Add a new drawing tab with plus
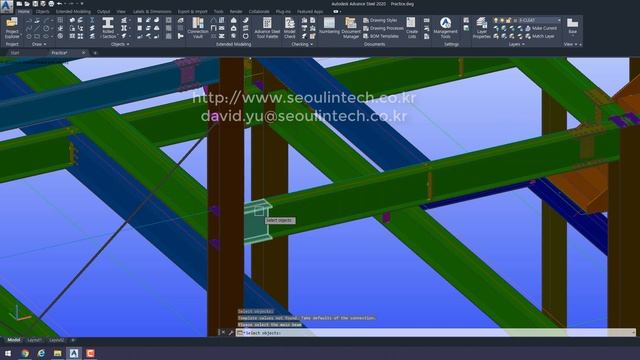This screenshot has height=360, width=640. (x=95, y=53)
